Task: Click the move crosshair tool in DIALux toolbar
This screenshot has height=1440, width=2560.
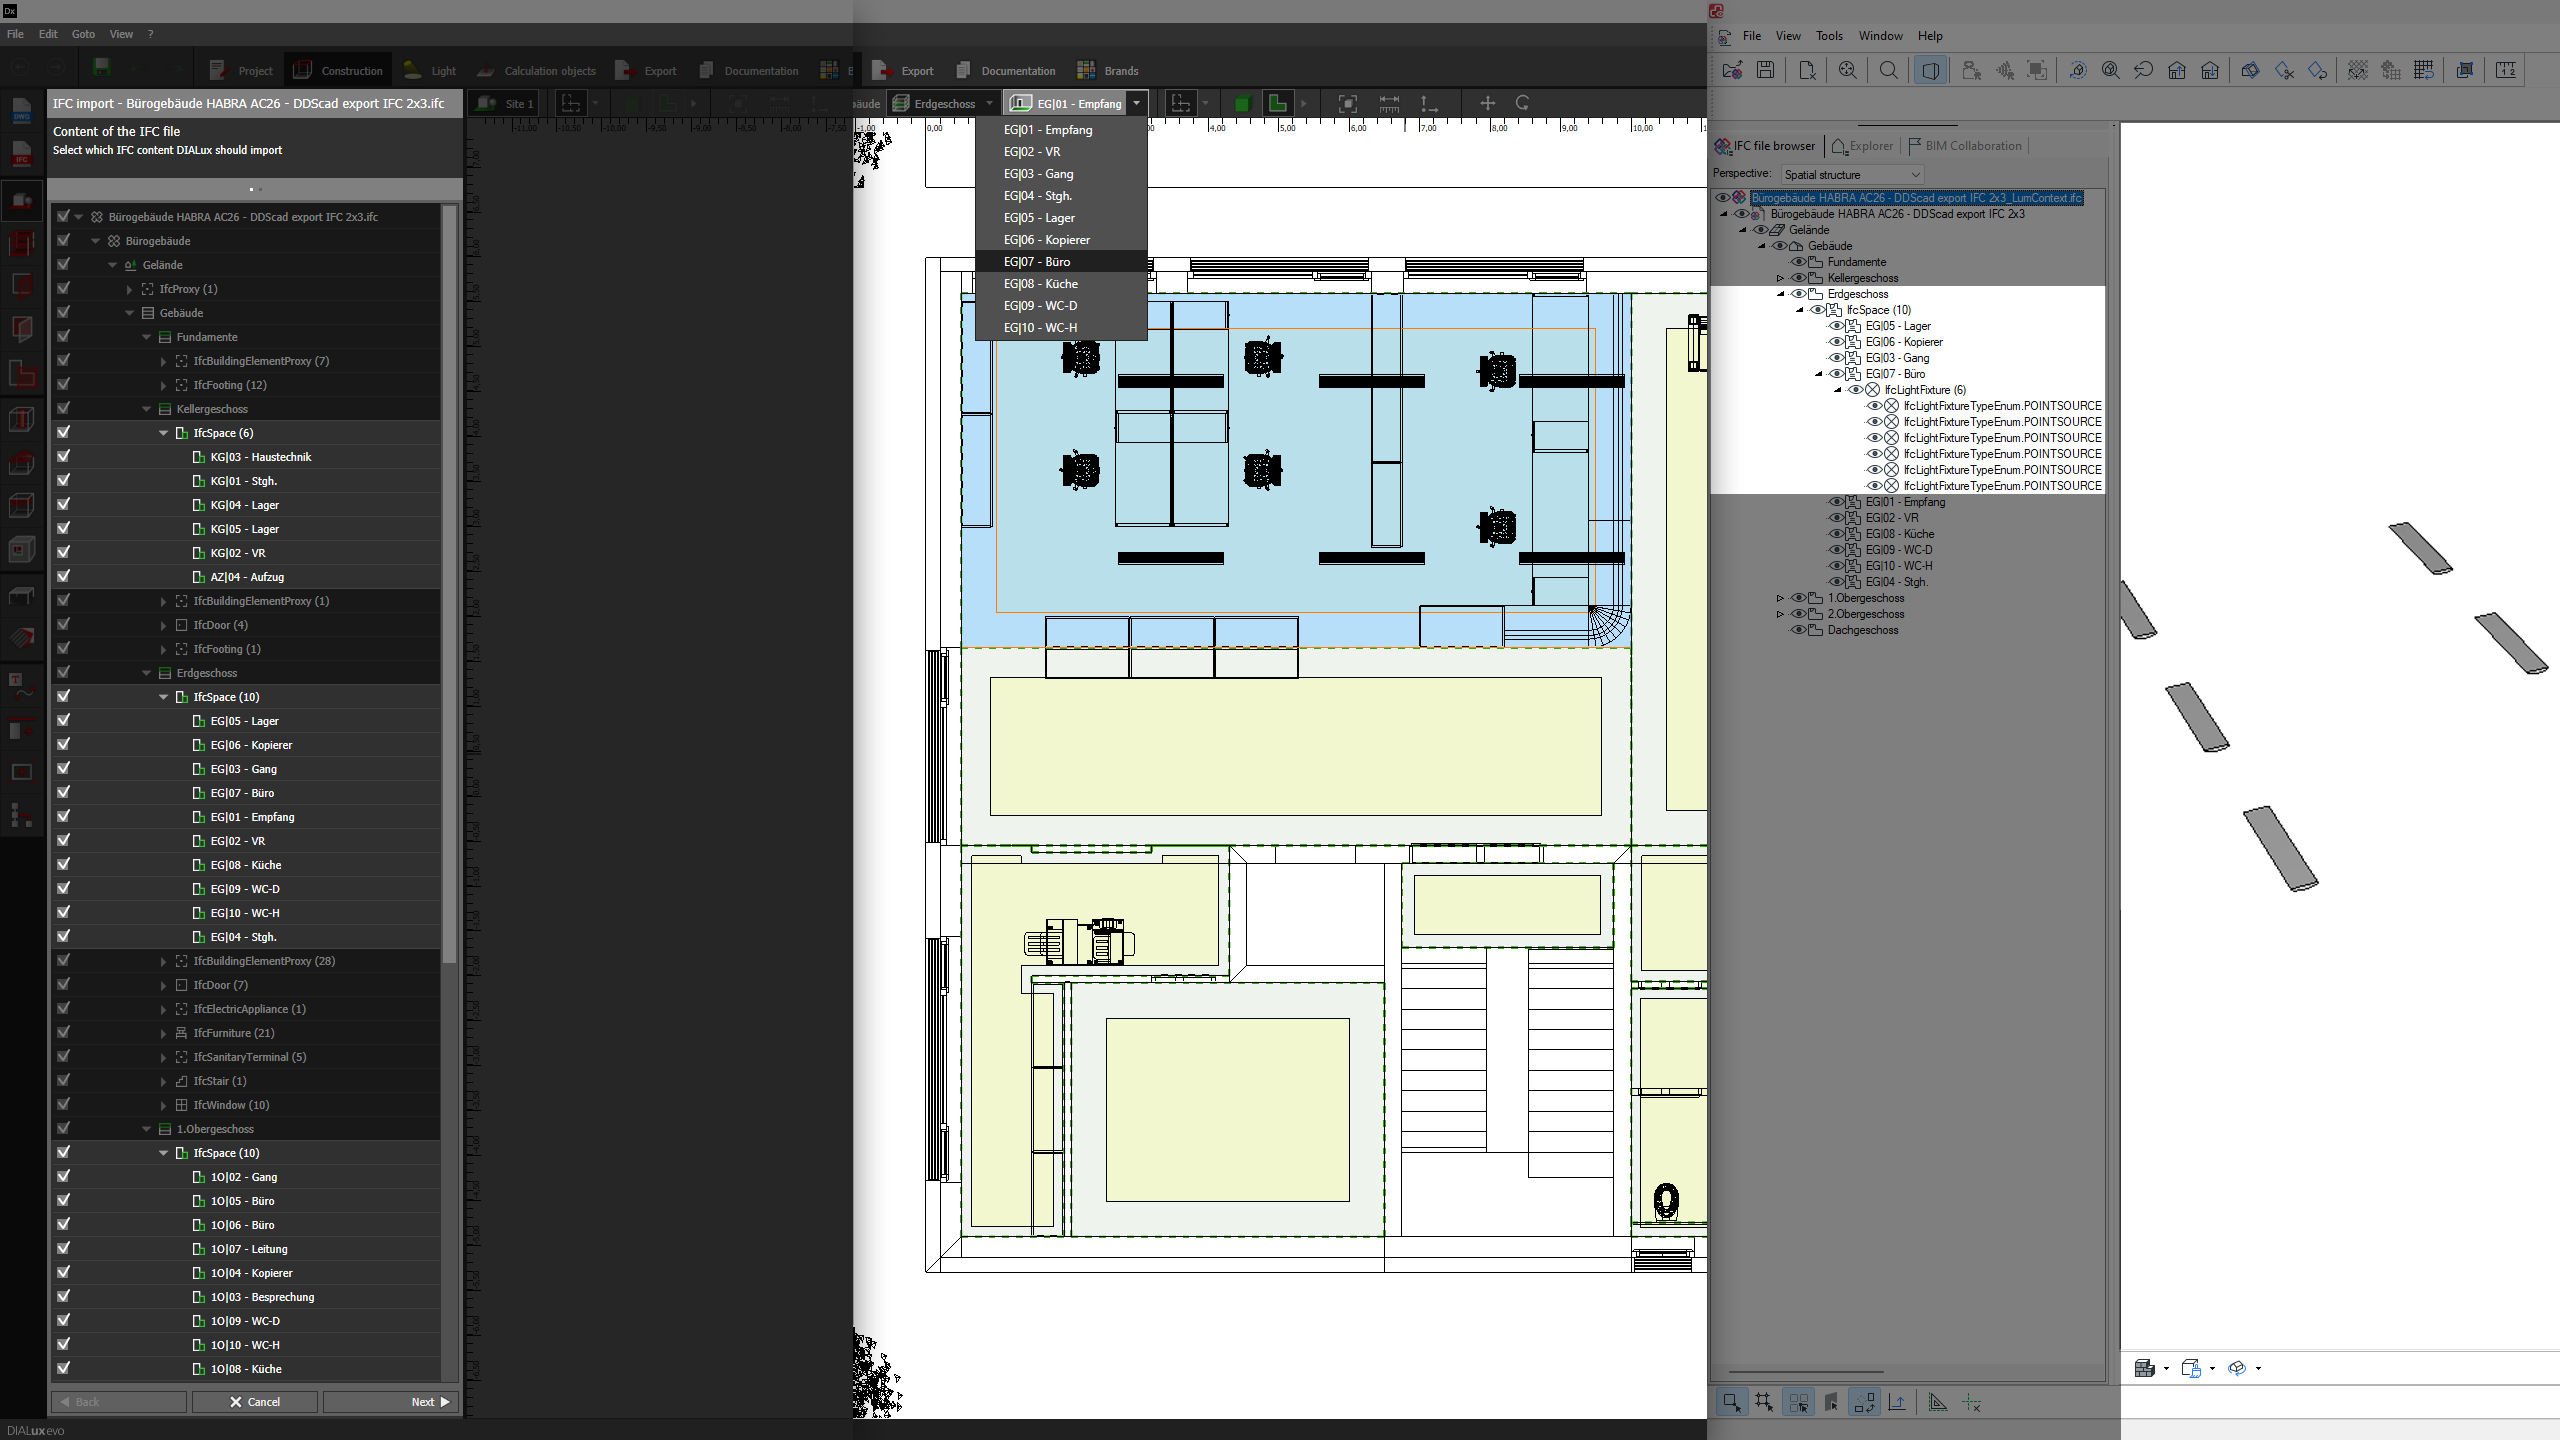Action: click(x=1487, y=103)
